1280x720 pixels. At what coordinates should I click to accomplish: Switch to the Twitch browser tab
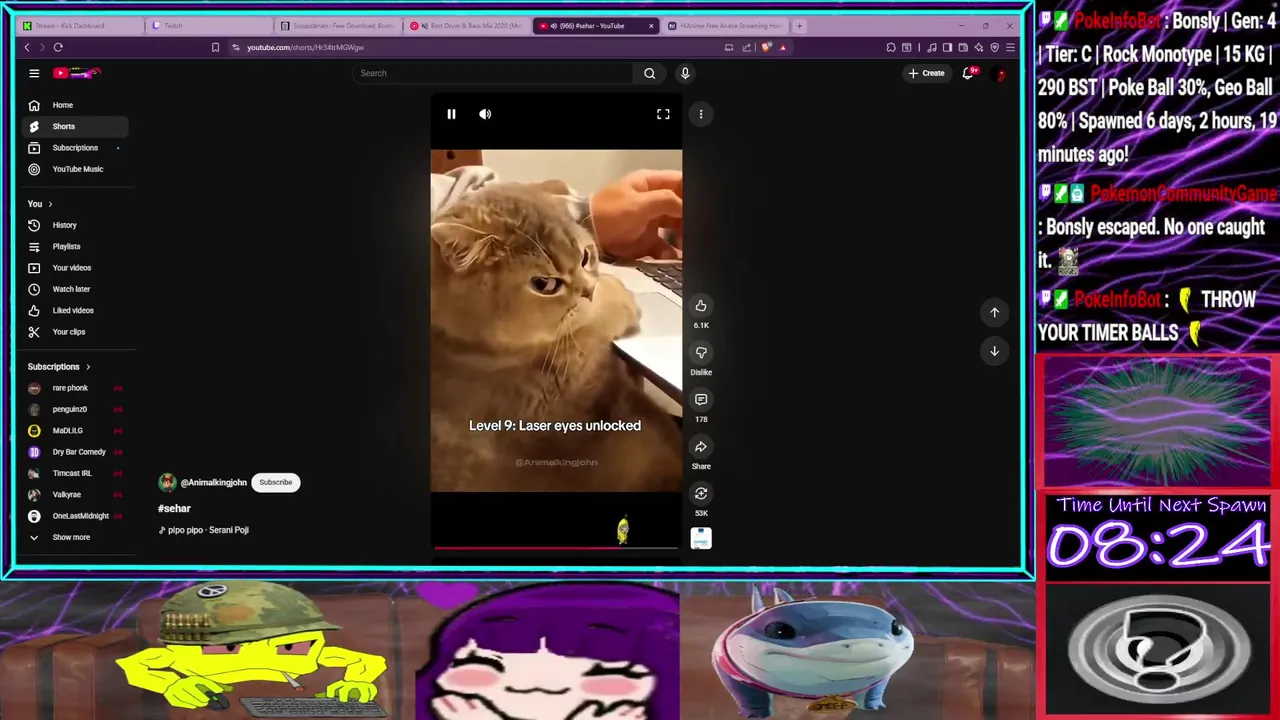(208, 26)
